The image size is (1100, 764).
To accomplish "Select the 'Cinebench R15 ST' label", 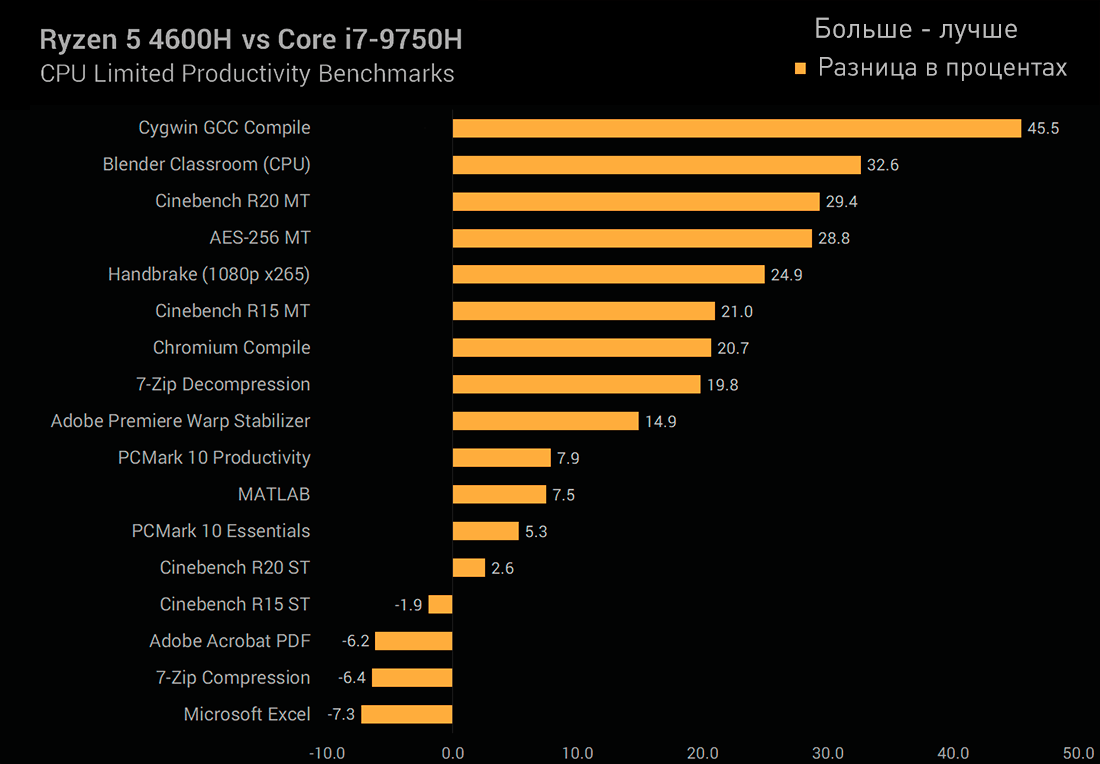I will (x=235, y=604).
